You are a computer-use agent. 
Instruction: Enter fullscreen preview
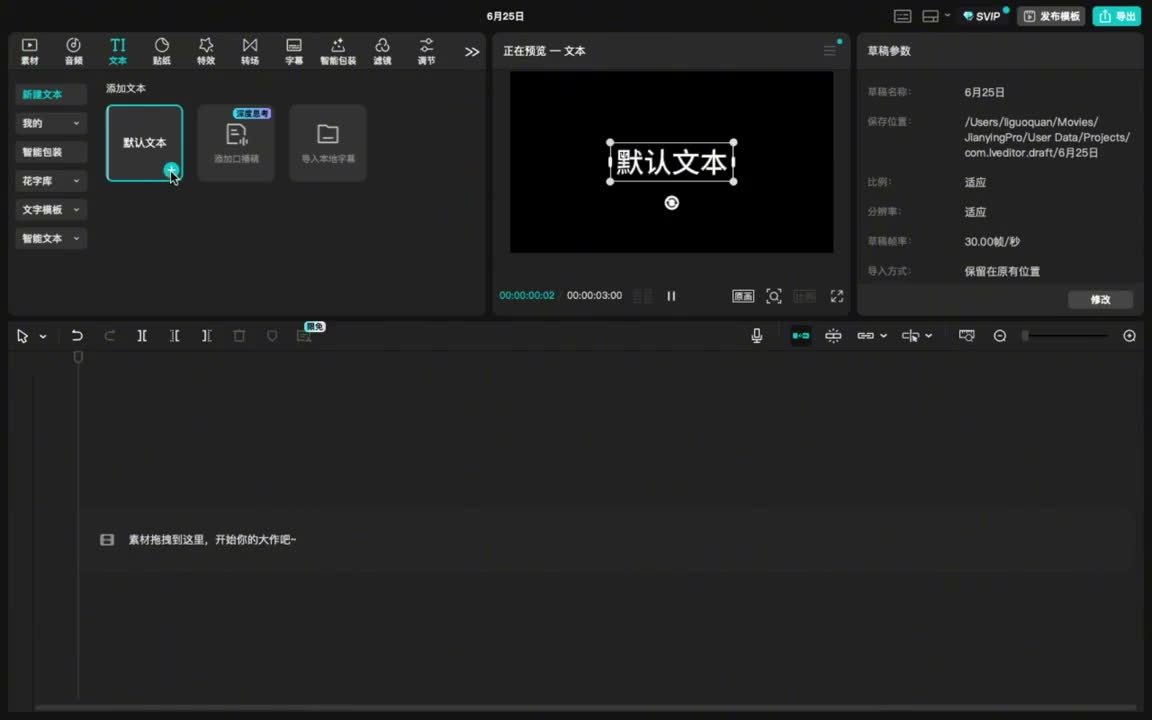(x=837, y=296)
